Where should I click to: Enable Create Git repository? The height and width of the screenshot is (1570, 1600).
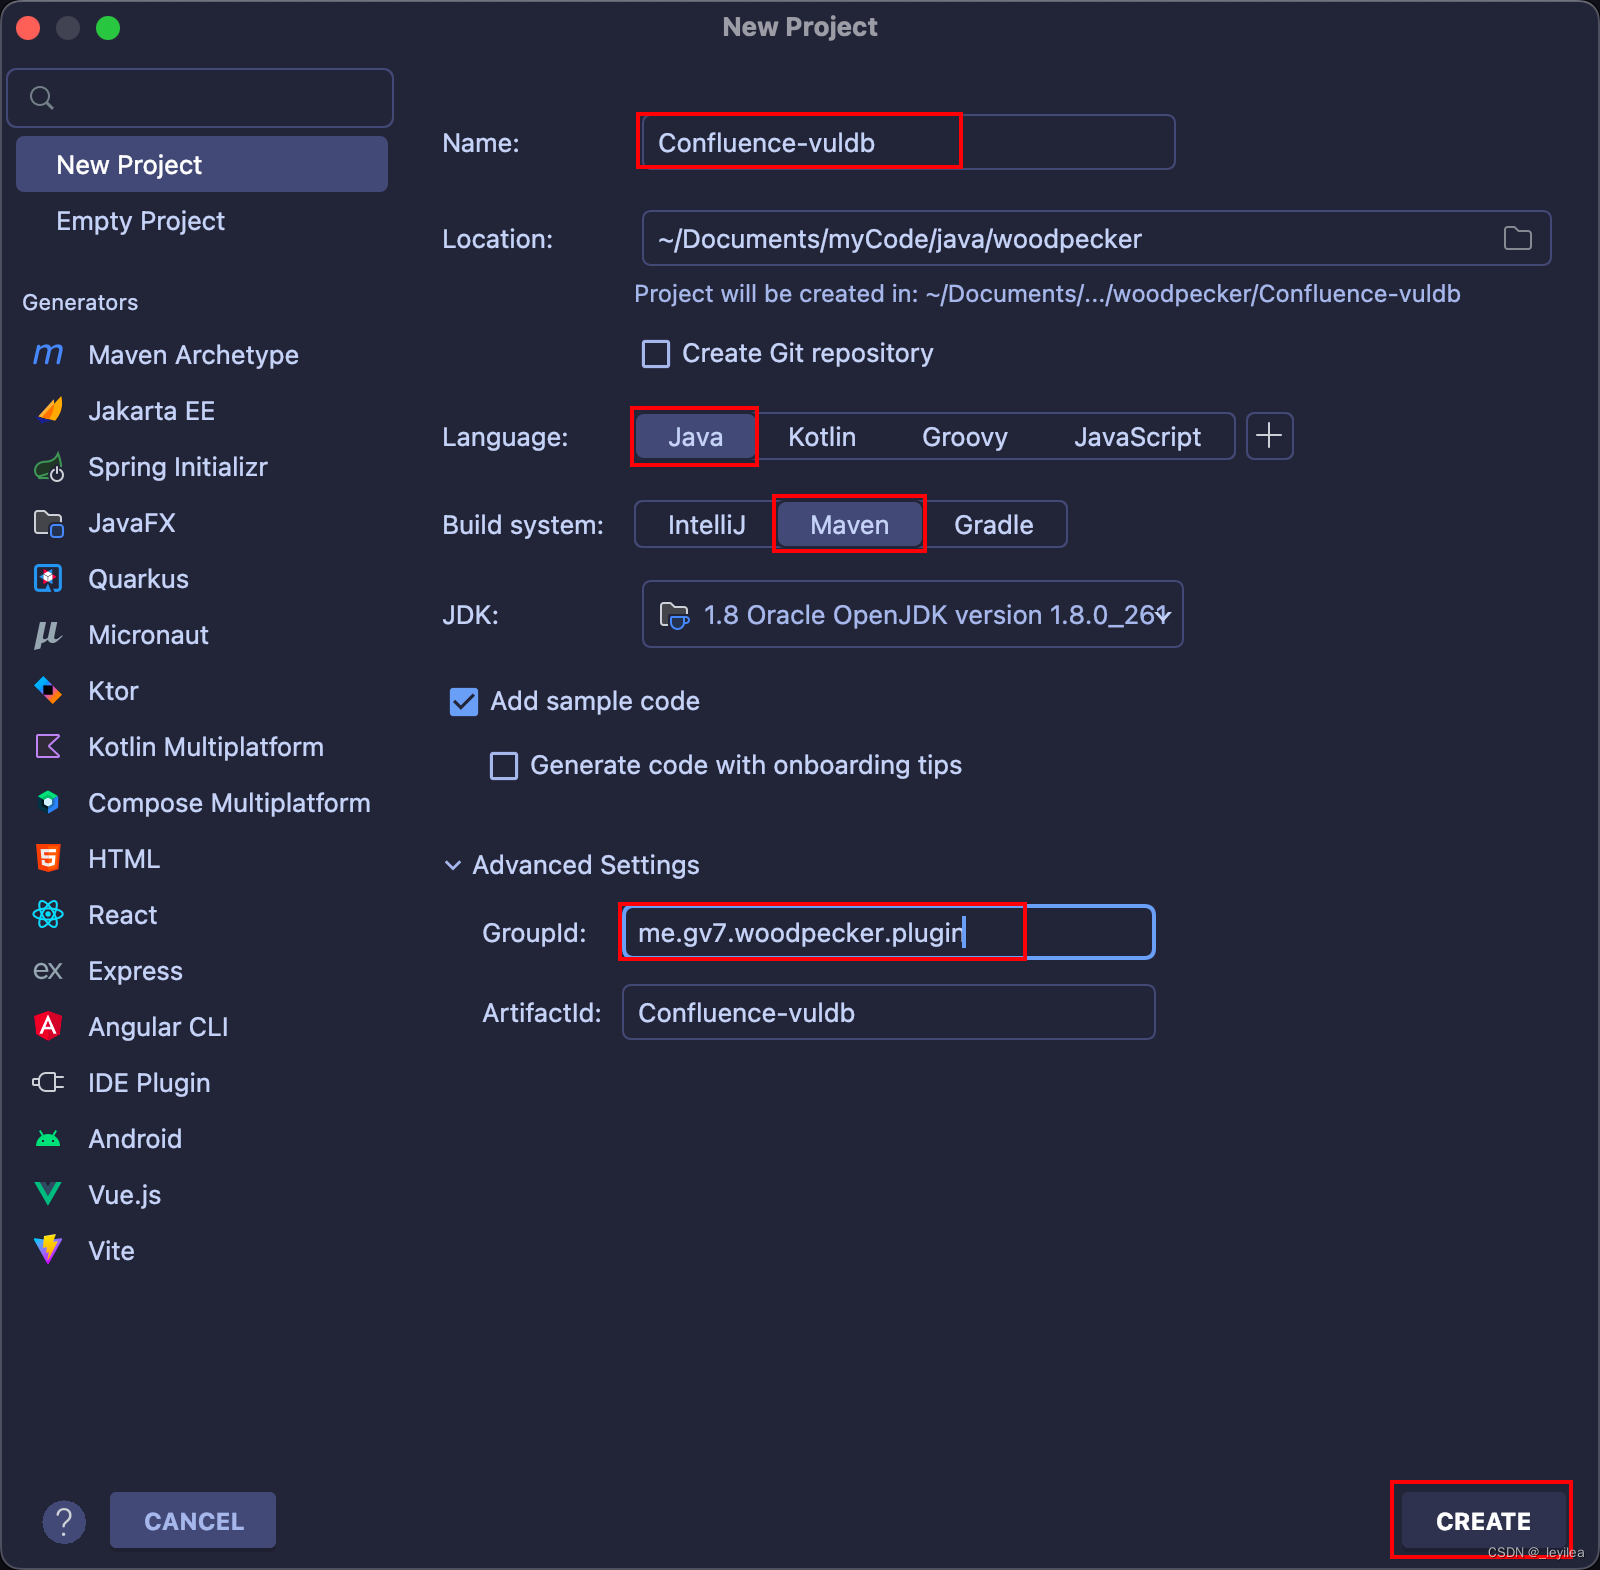[x=655, y=353]
